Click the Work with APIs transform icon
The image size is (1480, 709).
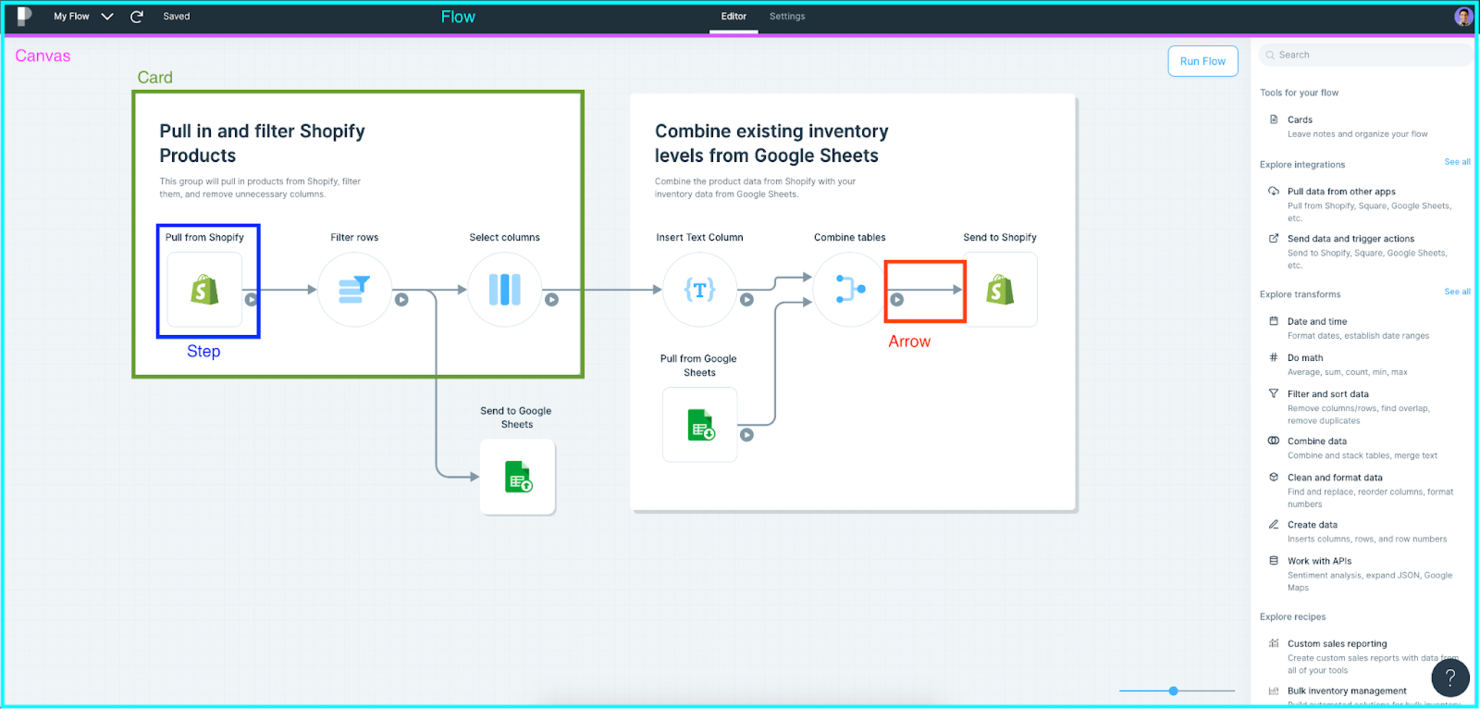pyautogui.click(x=1272, y=560)
